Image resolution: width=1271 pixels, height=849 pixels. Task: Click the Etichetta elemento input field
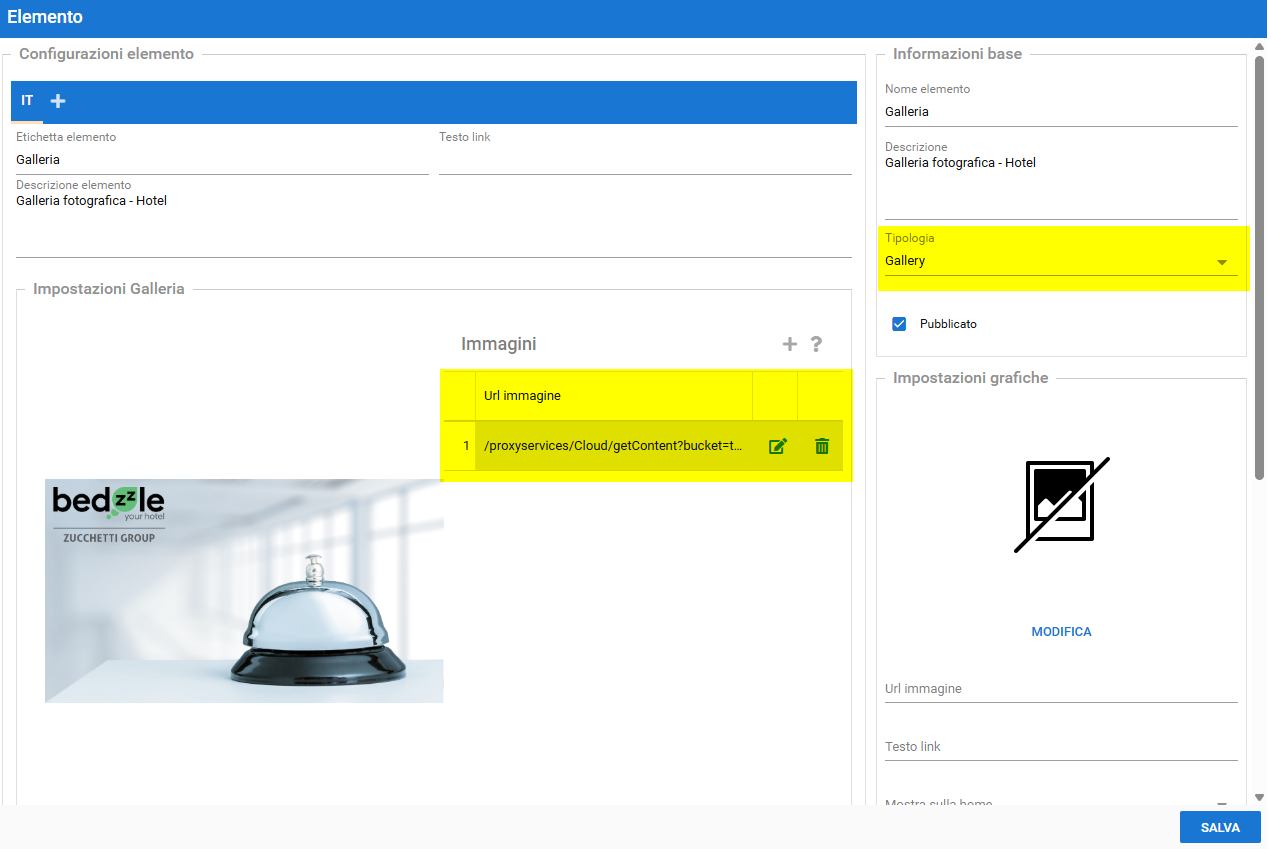[x=222, y=160]
